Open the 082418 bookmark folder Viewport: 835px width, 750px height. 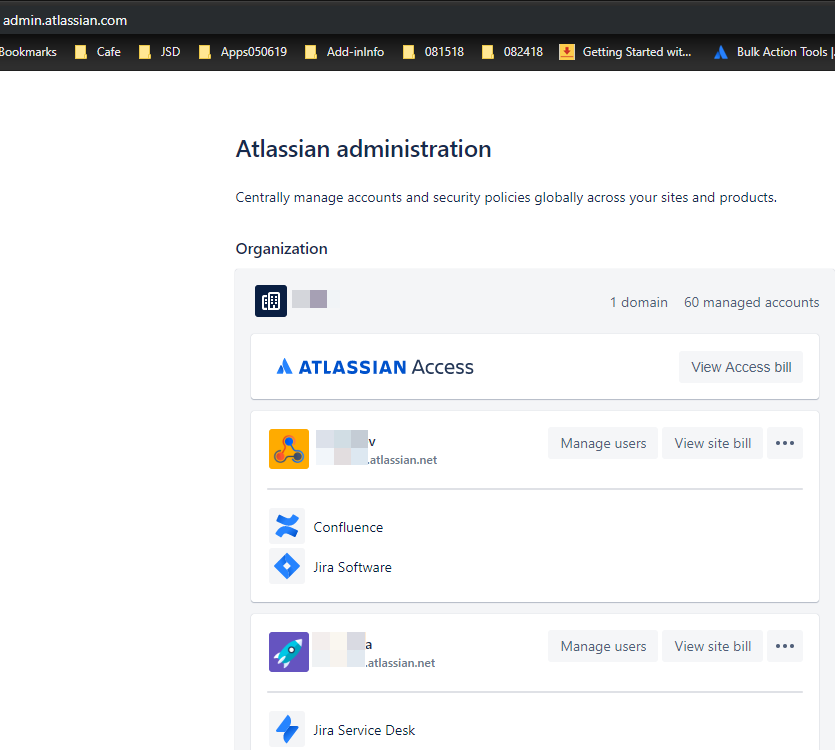tap(512, 52)
